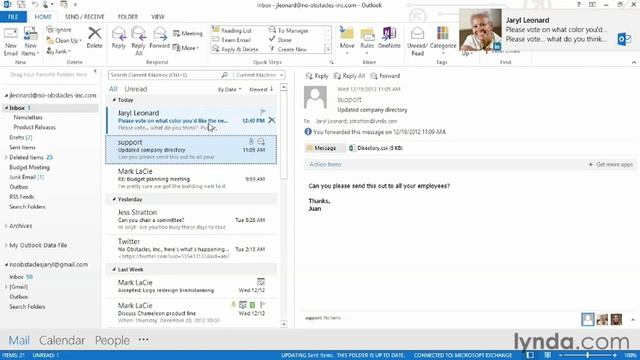Open the Jess Stratton email
The width and height of the screenshot is (640, 360).
pyautogui.click(x=191, y=220)
